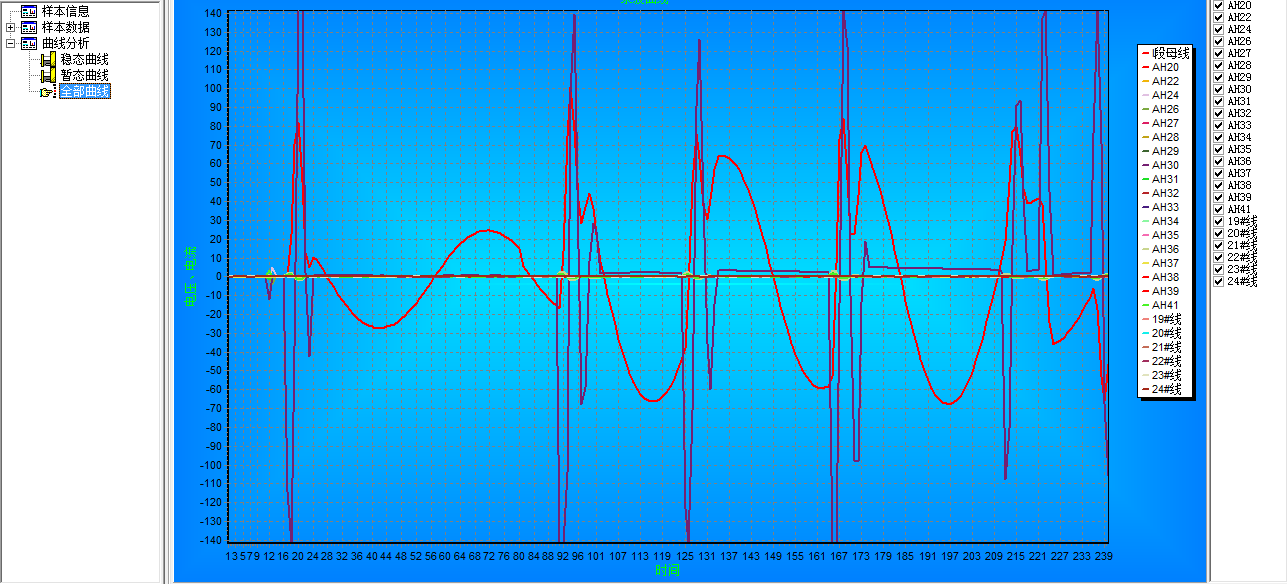Click the 曲线分析 node icon
This screenshot has width=1287, height=584.
coord(29,43)
